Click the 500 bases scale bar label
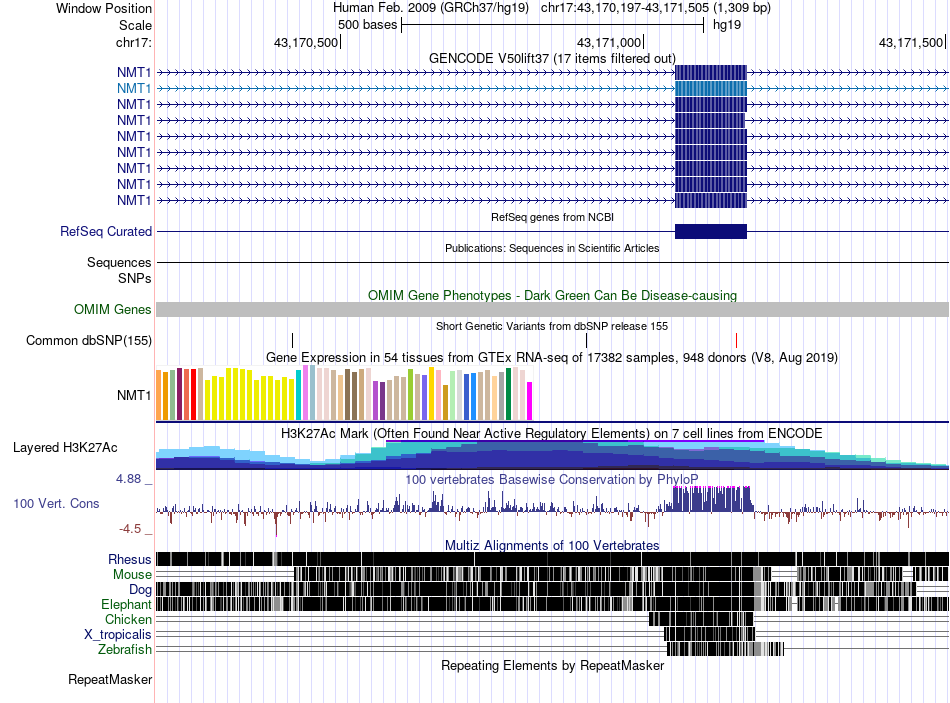 click(367, 25)
